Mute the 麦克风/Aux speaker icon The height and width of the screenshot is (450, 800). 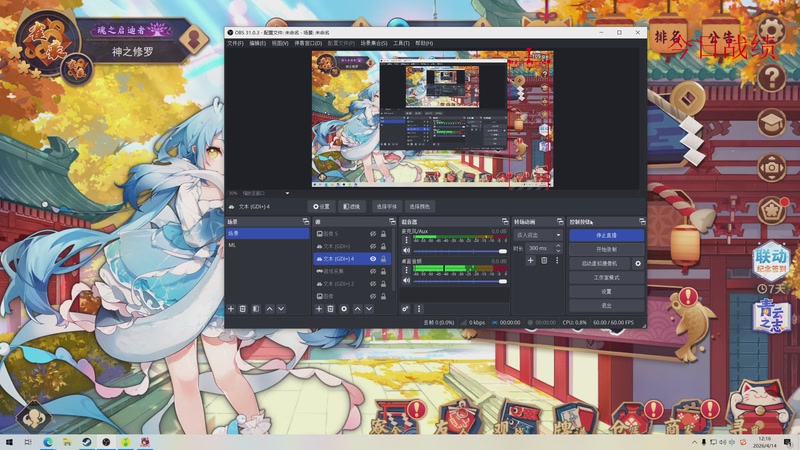point(406,251)
